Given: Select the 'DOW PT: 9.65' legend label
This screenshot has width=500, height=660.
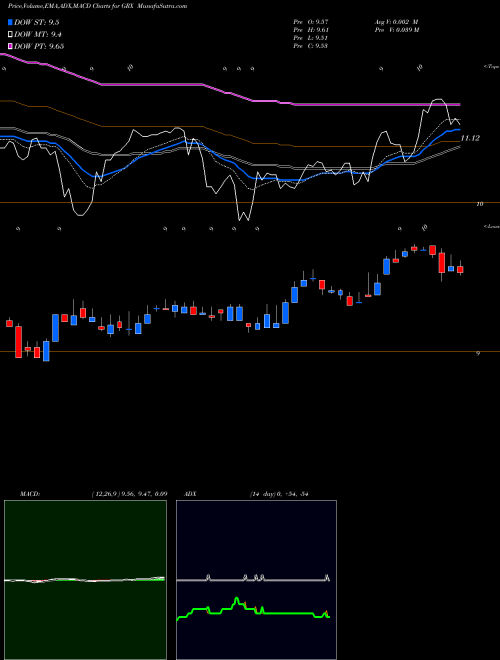Looking at the screenshot, I should point(39,46).
